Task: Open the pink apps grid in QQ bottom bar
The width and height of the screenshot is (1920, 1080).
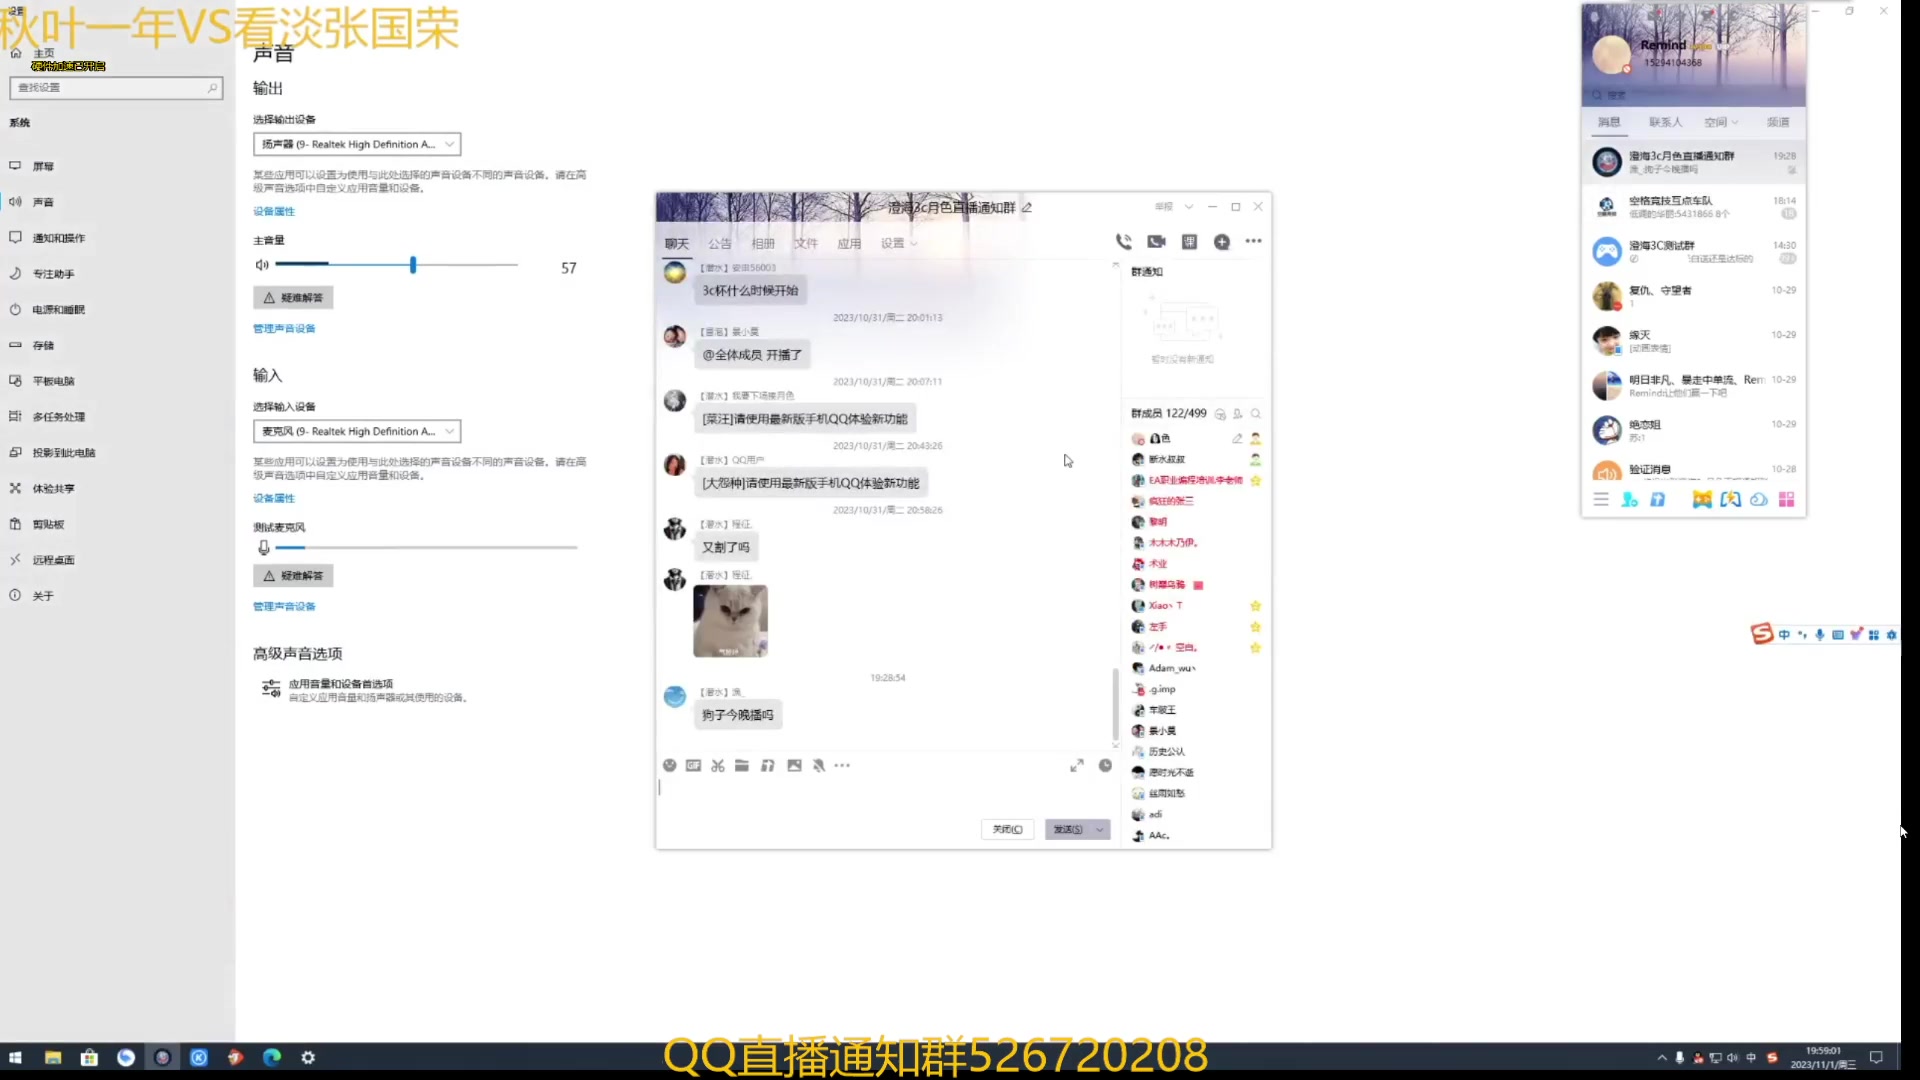Action: [x=1786, y=499]
